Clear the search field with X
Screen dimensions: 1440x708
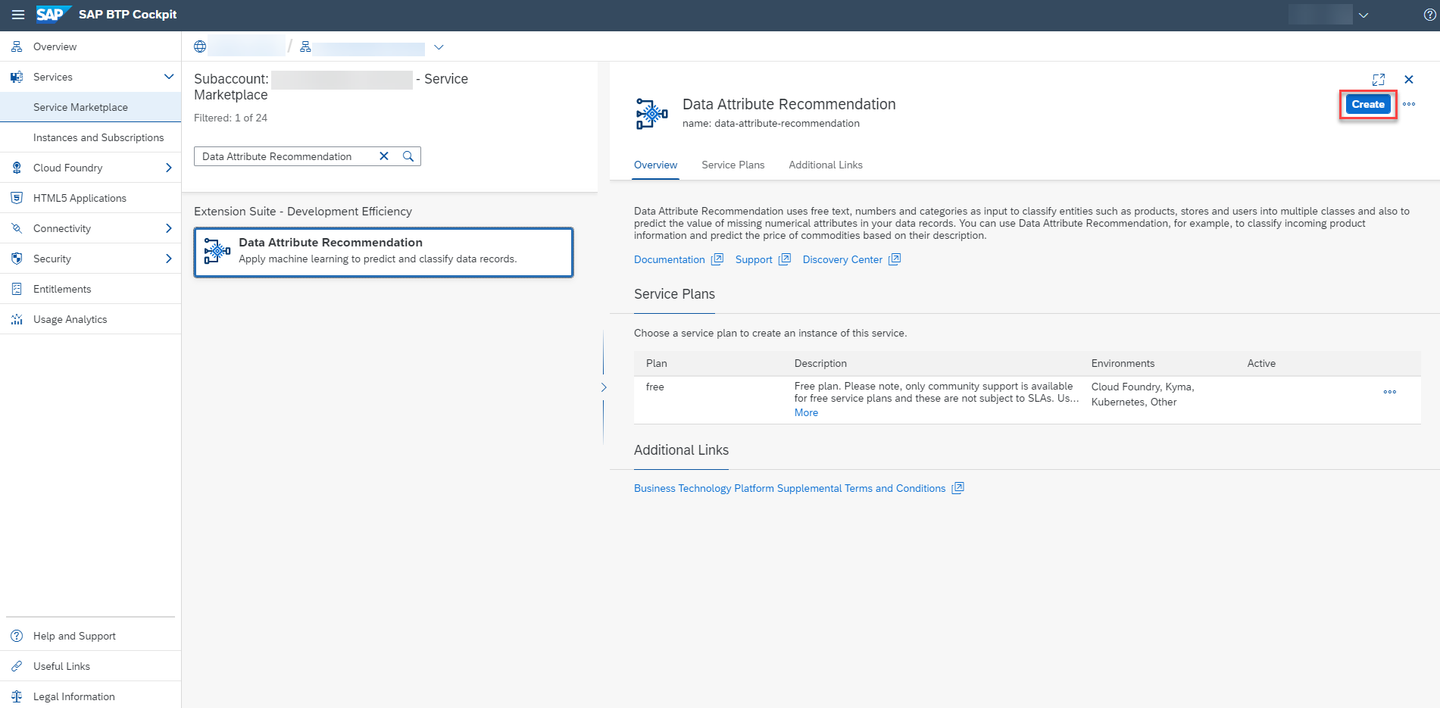[384, 156]
